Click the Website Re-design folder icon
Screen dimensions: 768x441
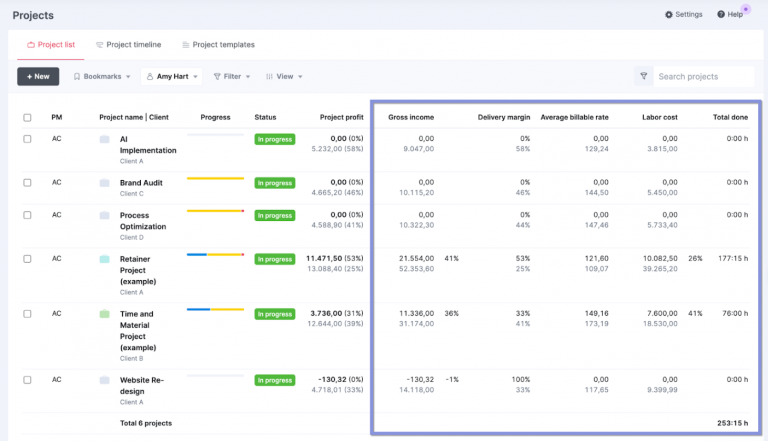[105, 380]
